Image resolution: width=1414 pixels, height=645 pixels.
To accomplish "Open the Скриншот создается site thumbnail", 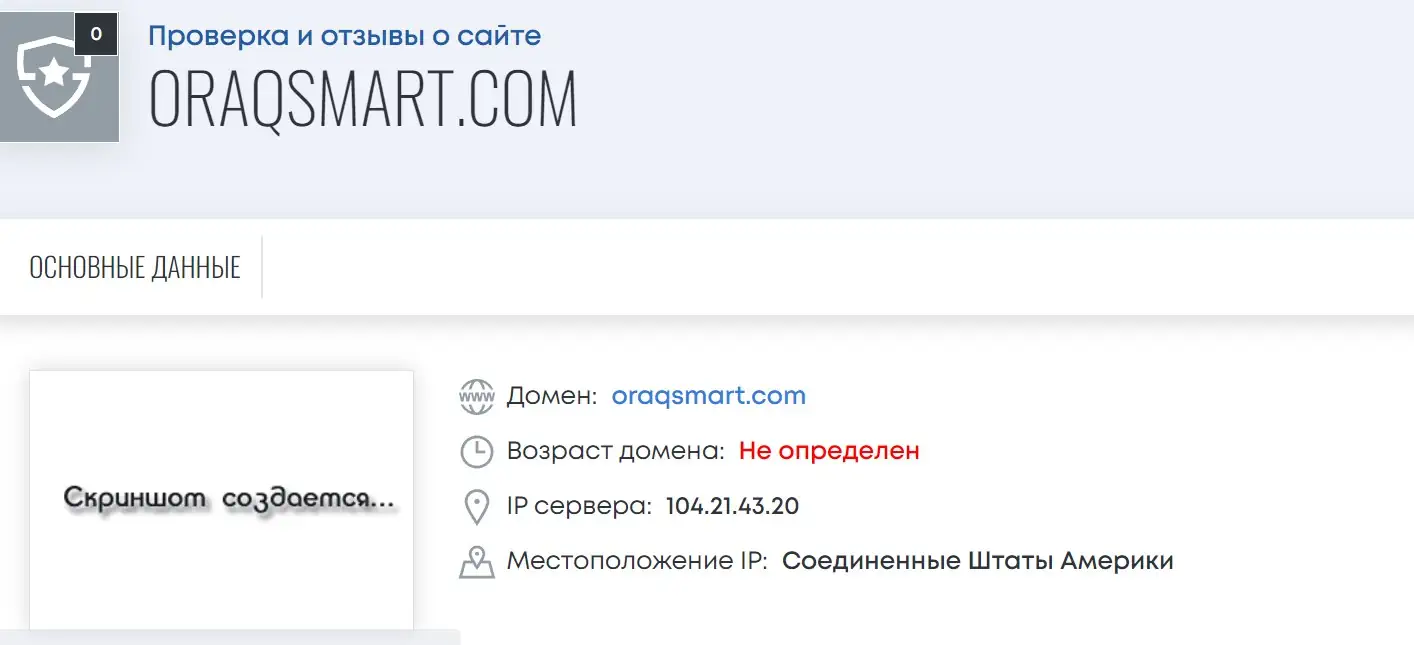I will point(221,500).
